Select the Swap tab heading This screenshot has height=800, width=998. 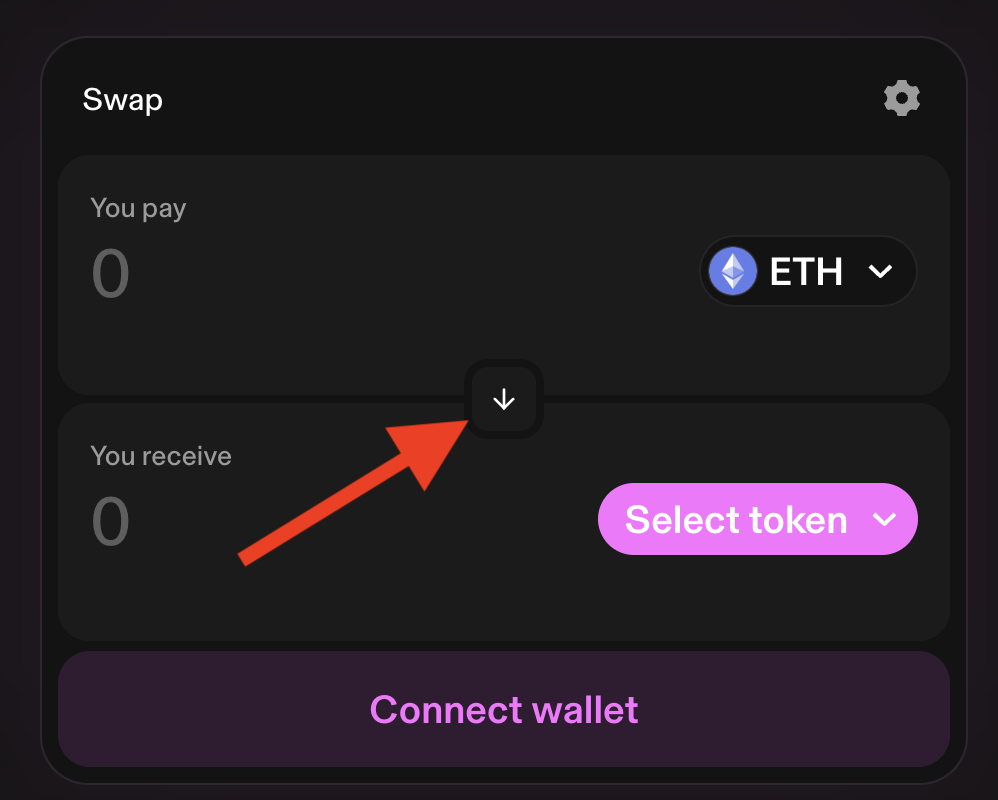point(122,100)
